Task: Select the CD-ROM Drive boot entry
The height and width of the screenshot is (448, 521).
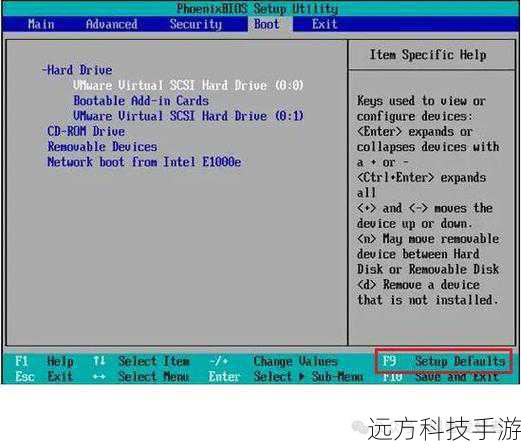Action: (x=86, y=131)
